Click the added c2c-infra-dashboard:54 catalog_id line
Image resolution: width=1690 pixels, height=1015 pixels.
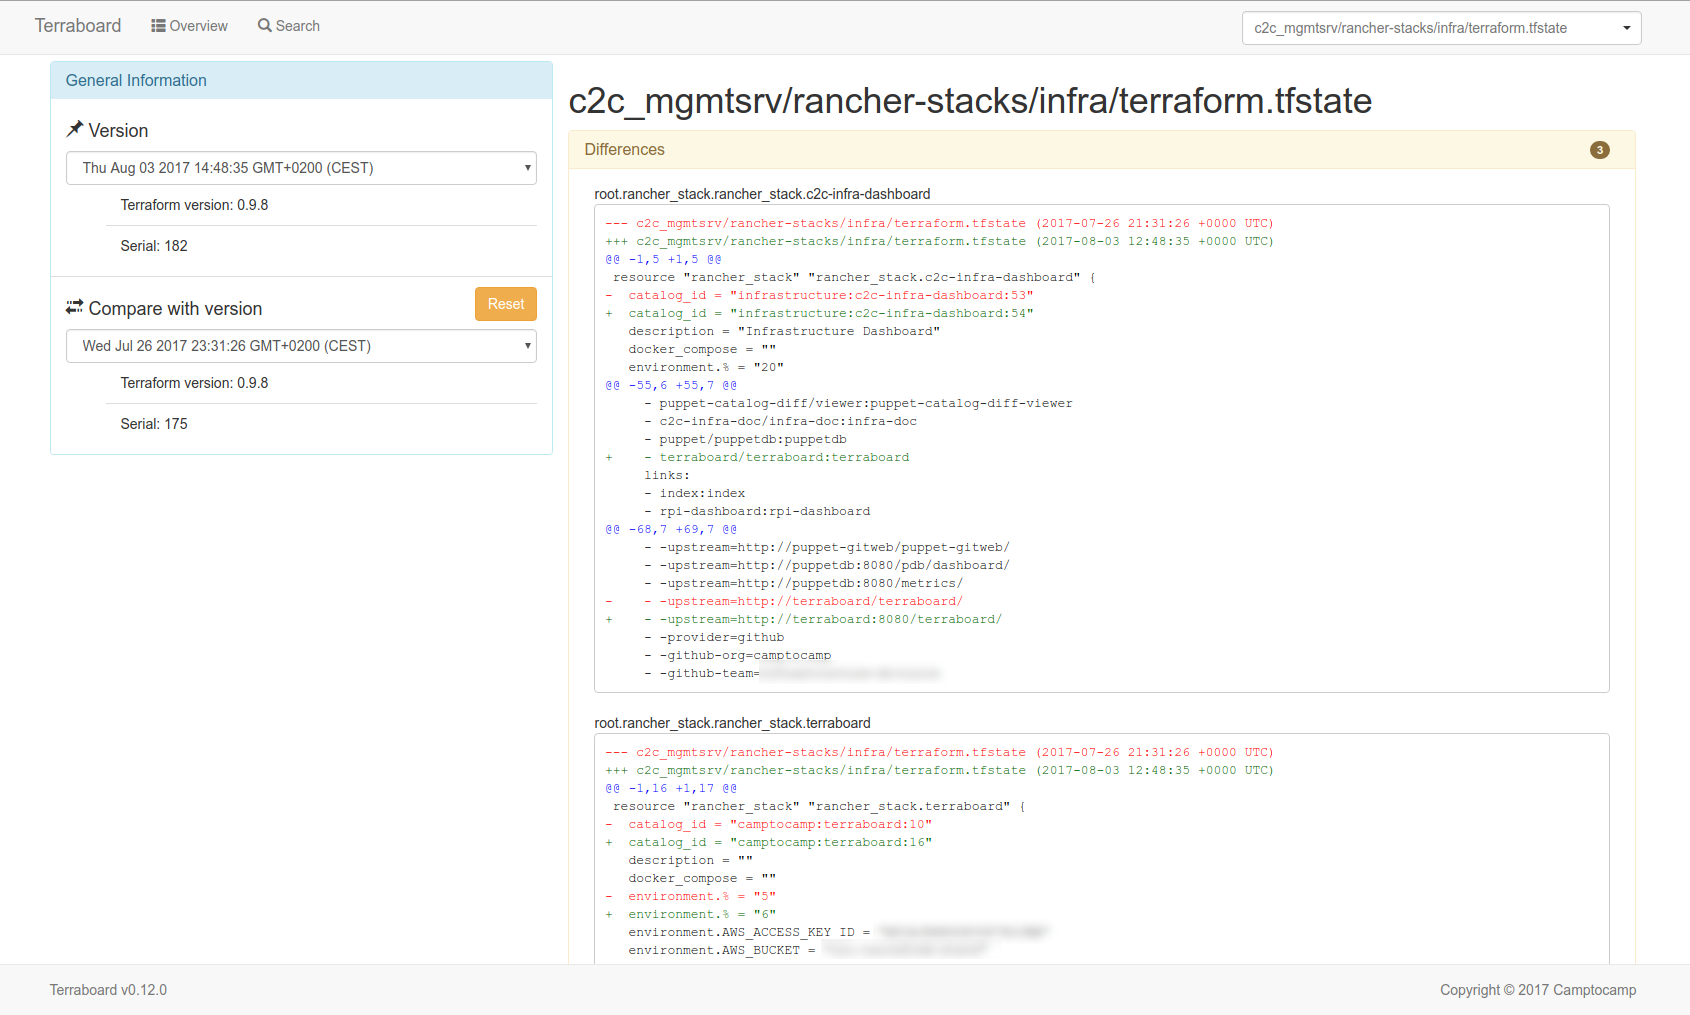click(x=819, y=313)
